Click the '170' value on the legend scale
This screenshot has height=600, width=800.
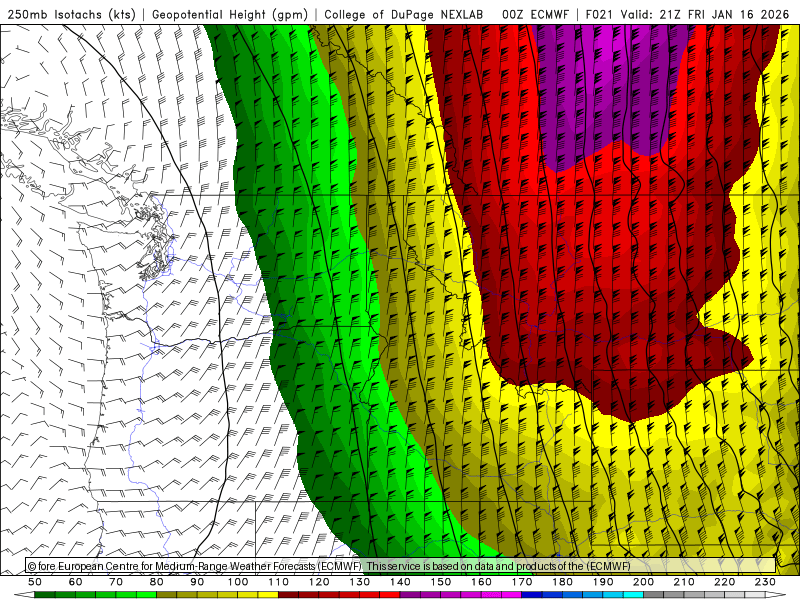click(x=522, y=582)
